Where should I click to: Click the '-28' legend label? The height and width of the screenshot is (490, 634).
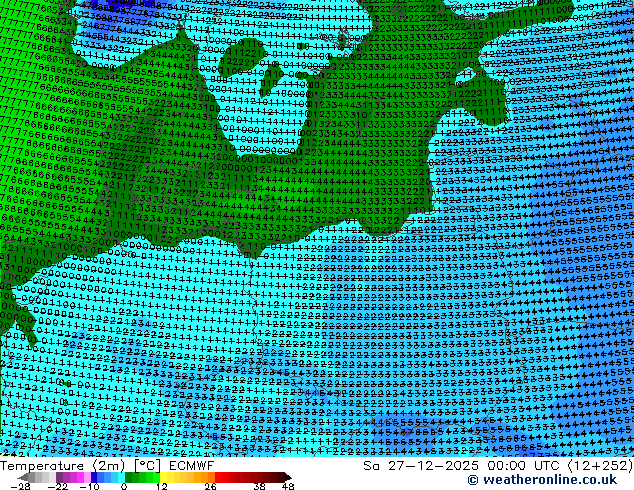[x=21, y=486]
